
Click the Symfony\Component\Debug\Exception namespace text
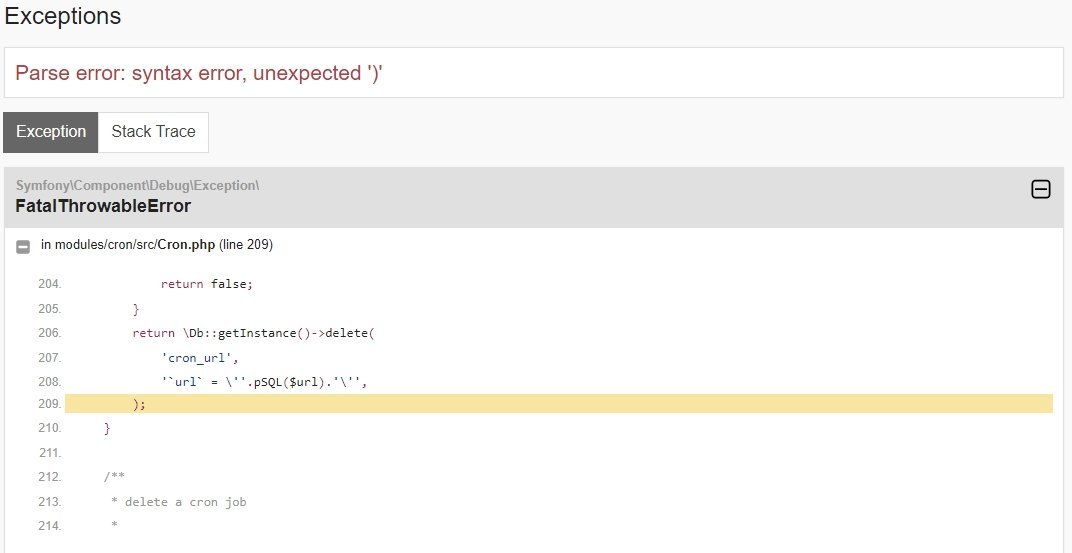coord(137,185)
